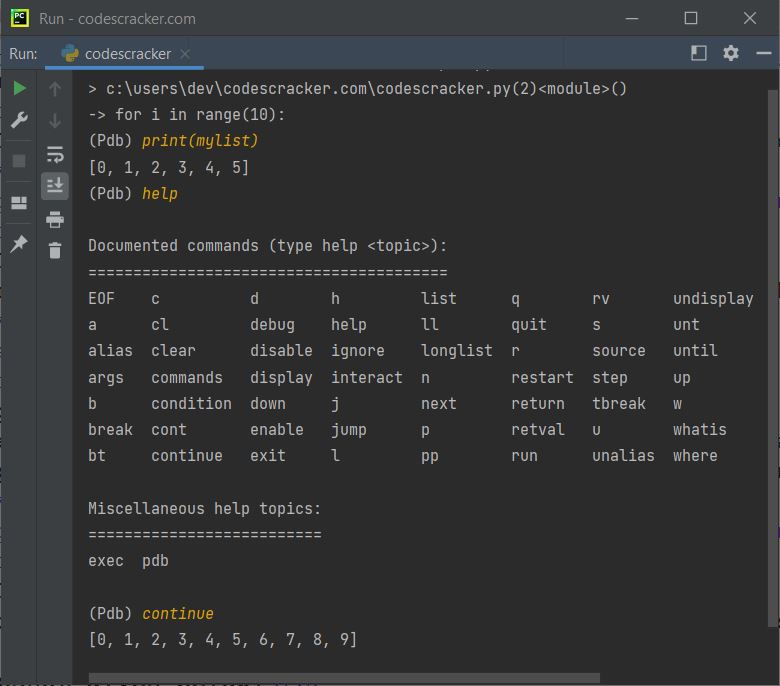Click the 'jump' command name
Viewport: 780px width, 686px height.
[349, 429]
